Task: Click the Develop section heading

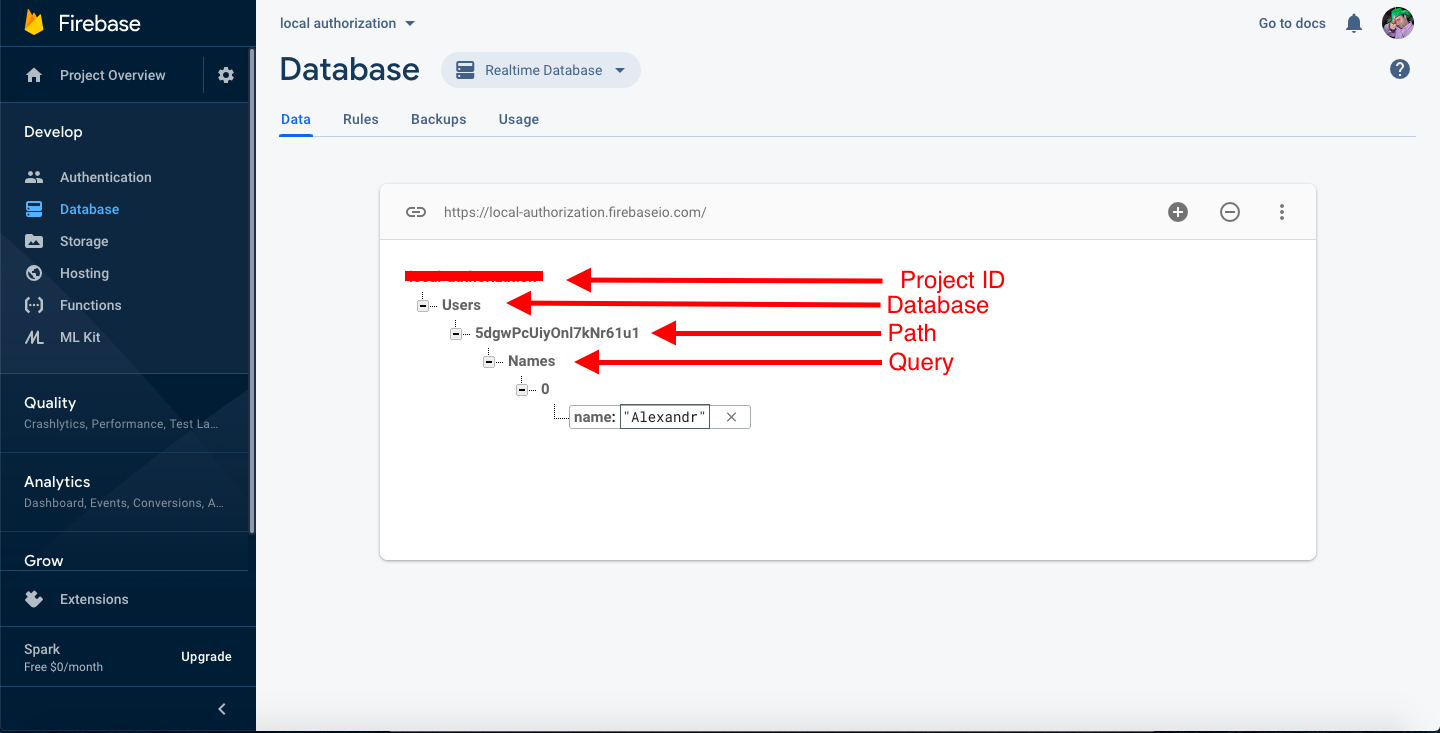Action: coord(53,132)
